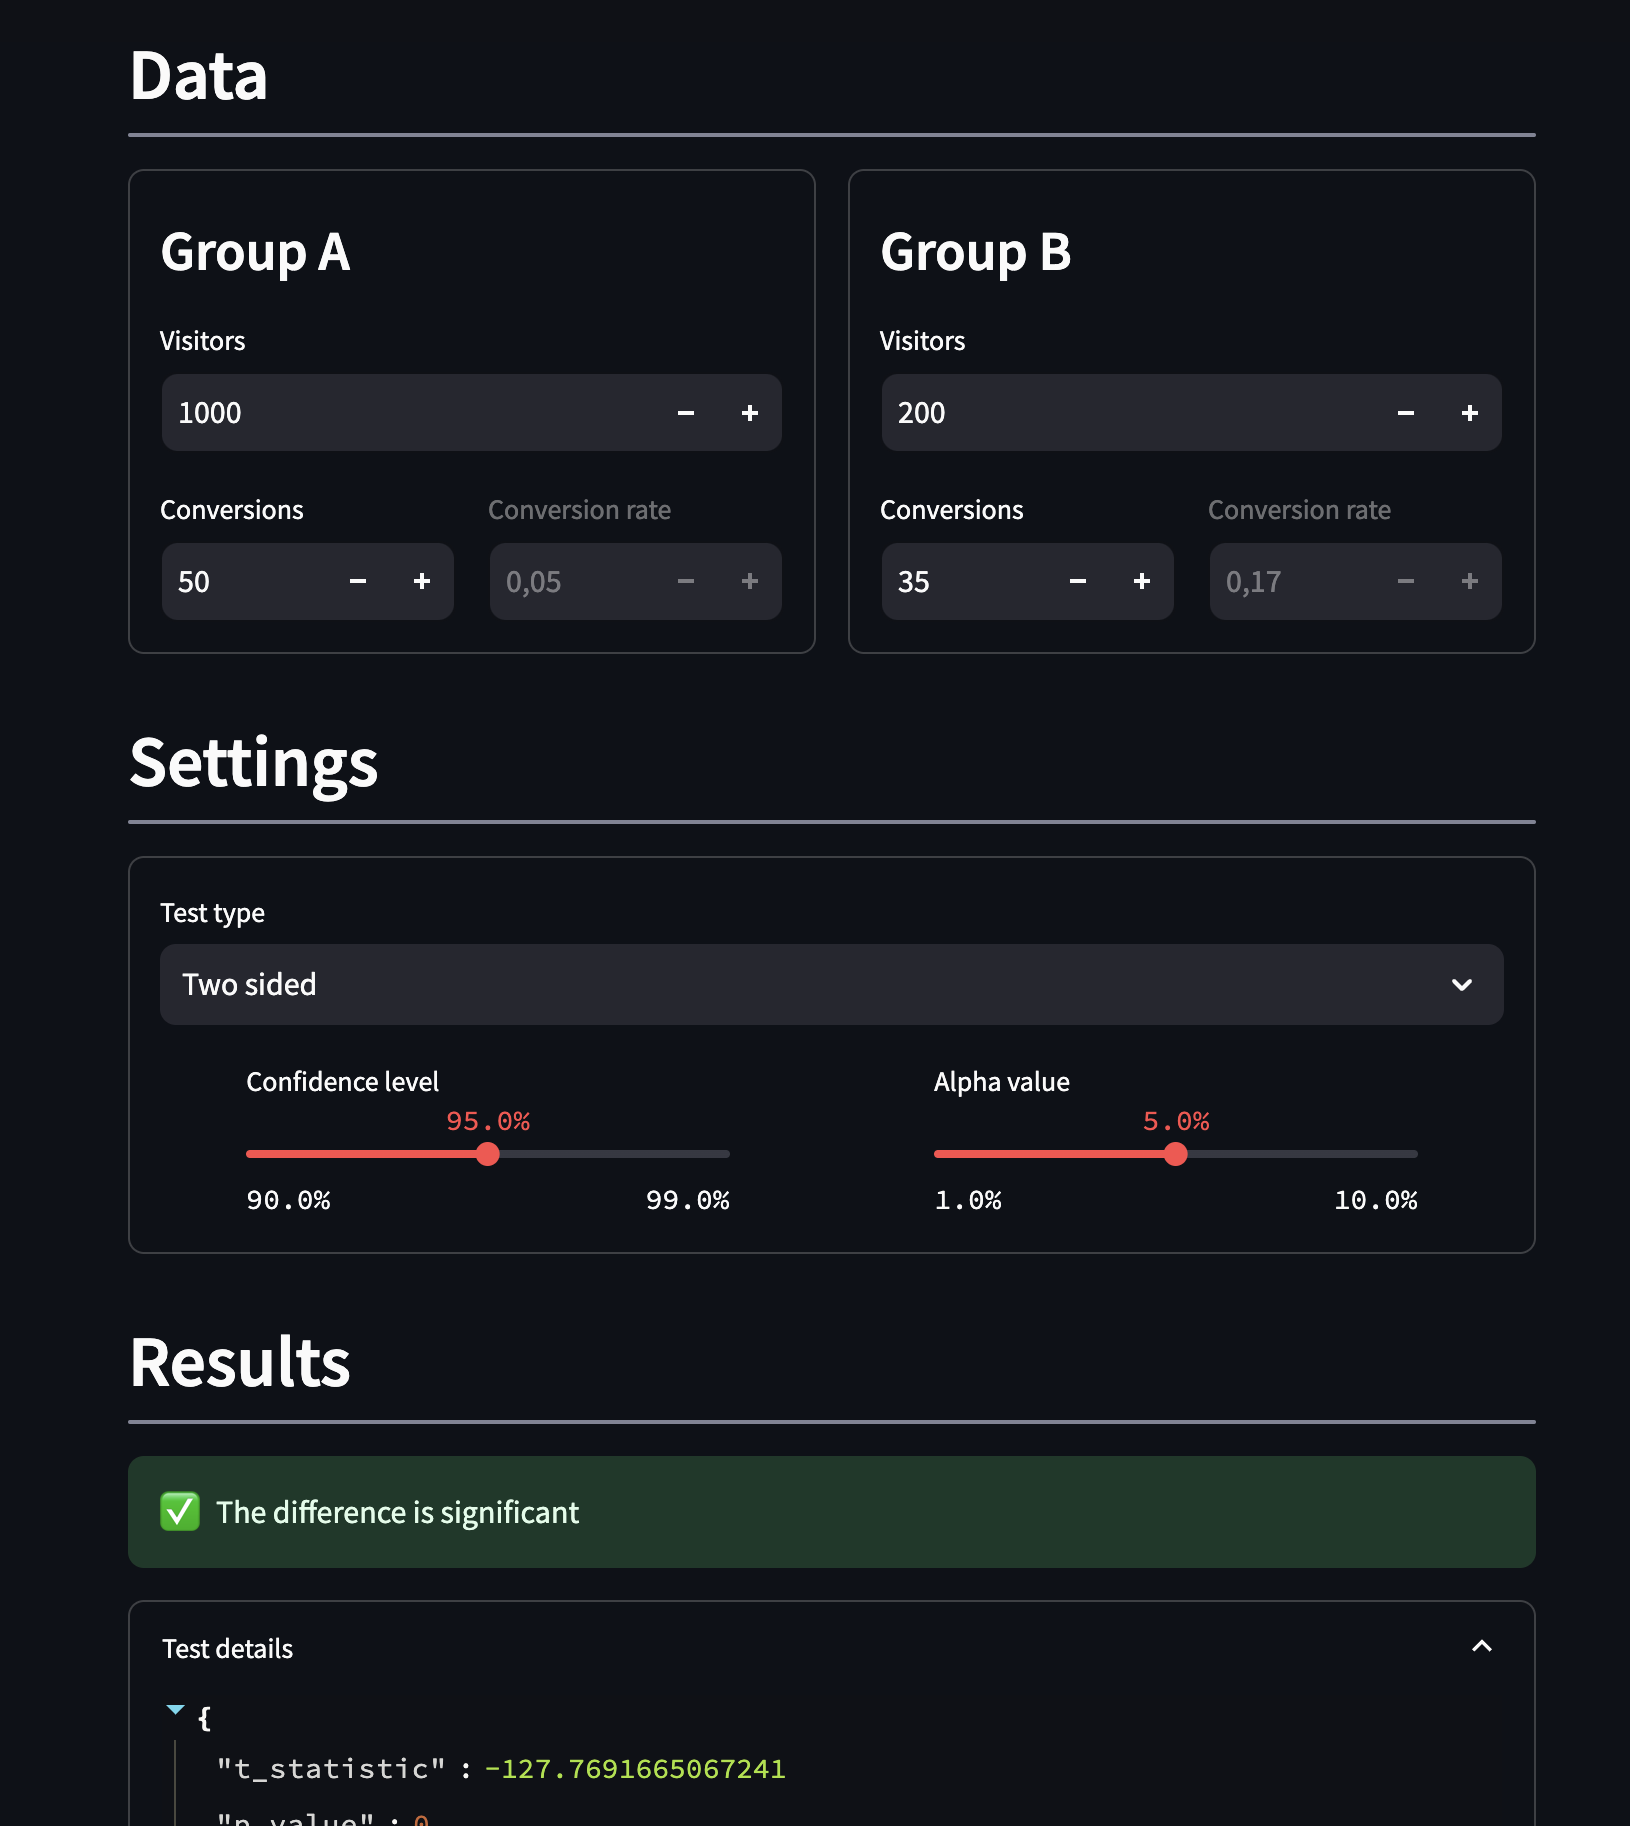The width and height of the screenshot is (1630, 1826).
Task: Click plus icon for Group A conversions
Action: pyautogui.click(x=422, y=581)
